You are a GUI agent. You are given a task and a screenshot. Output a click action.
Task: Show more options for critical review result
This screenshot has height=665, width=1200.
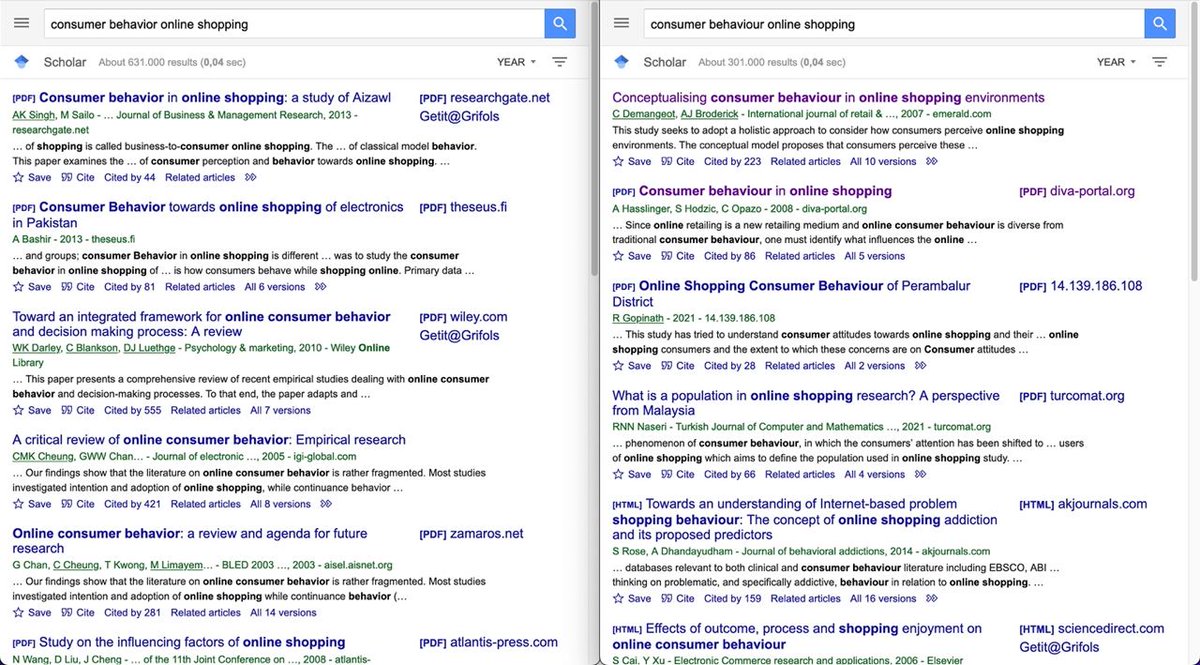click(326, 504)
